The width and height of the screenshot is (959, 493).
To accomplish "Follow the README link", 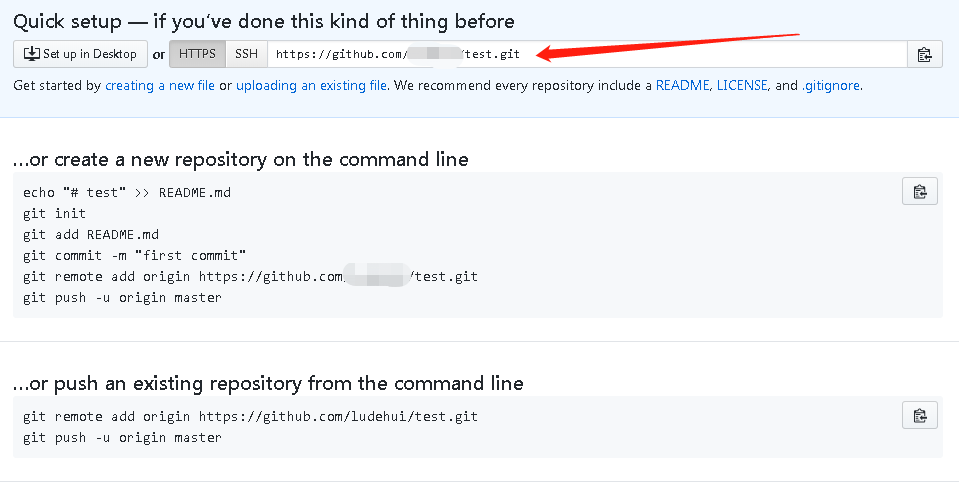I will (682, 86).
